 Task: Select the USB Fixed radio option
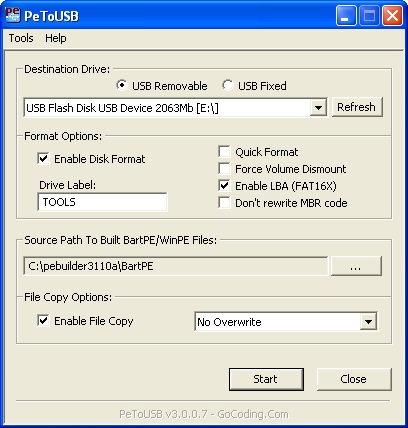[x=228, y=85]
